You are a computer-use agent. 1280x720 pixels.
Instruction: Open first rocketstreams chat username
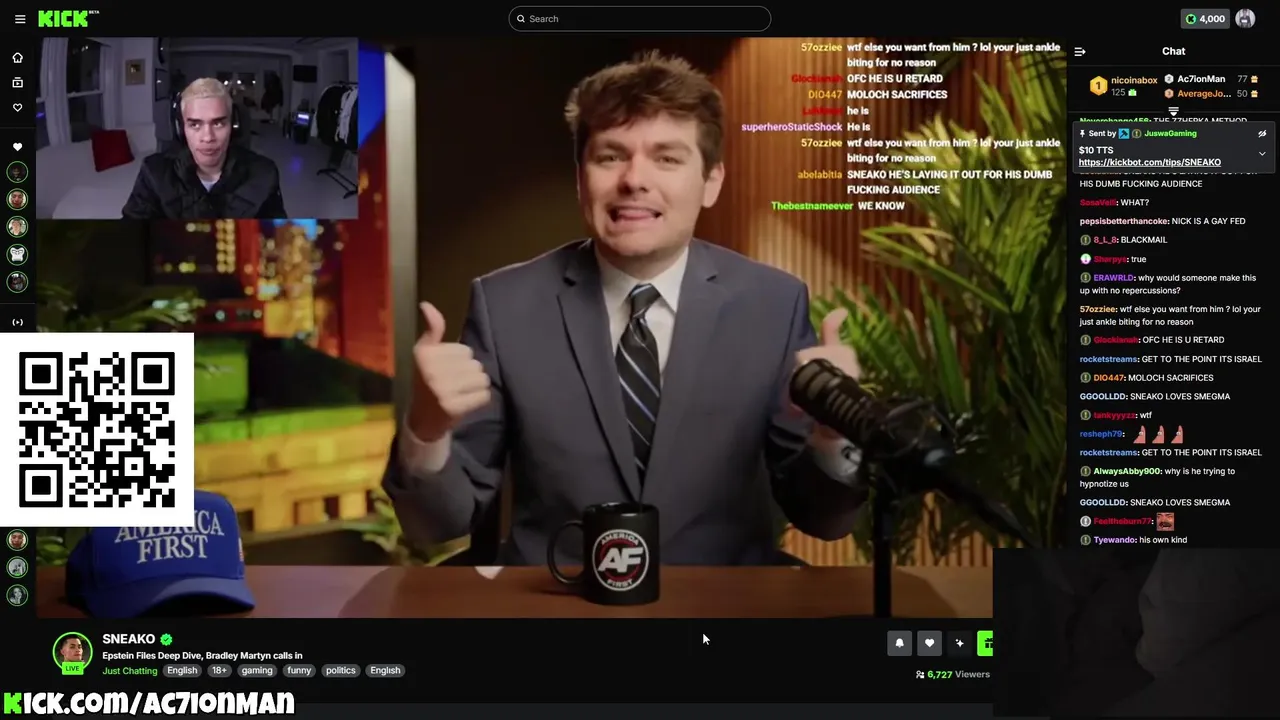pyautogui.click(x=1108, y=359)
